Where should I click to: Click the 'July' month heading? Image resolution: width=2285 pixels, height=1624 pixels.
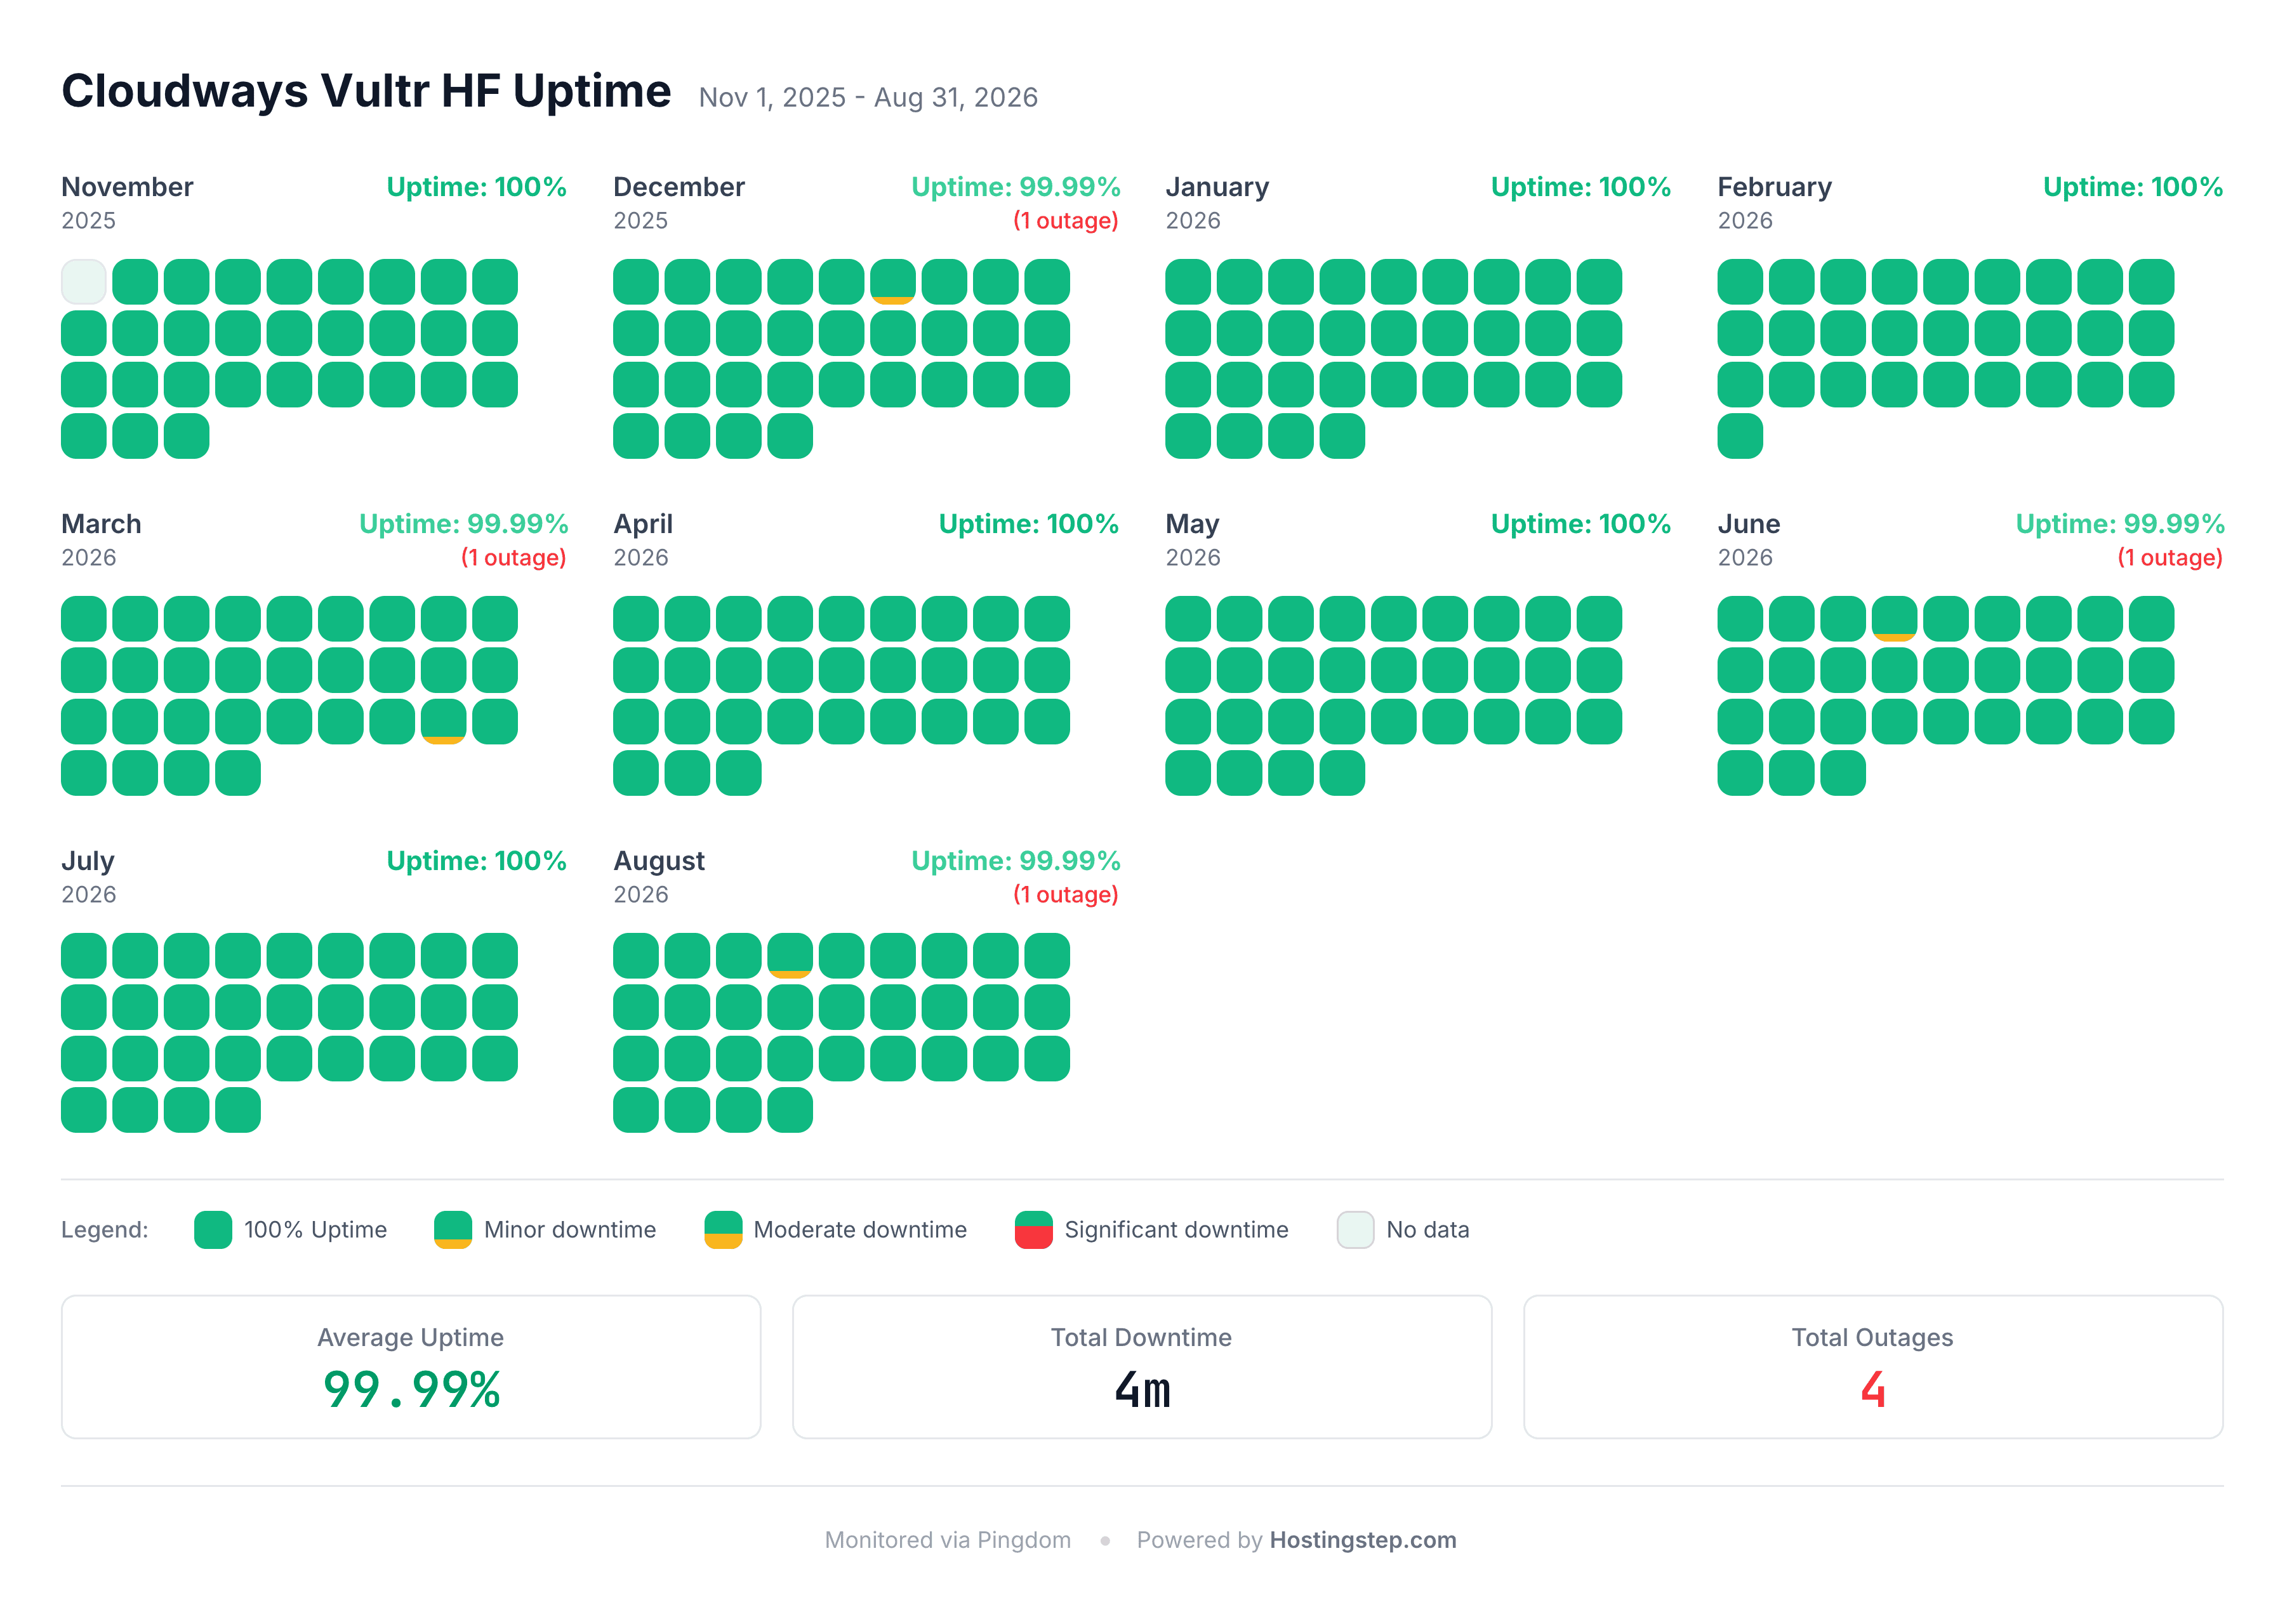(88, 861)
